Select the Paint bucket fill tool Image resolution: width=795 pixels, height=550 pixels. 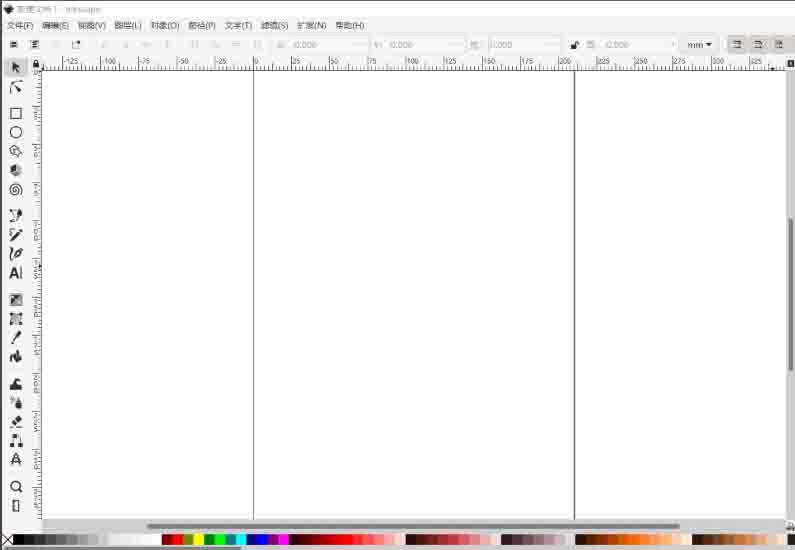click(16, 357)
